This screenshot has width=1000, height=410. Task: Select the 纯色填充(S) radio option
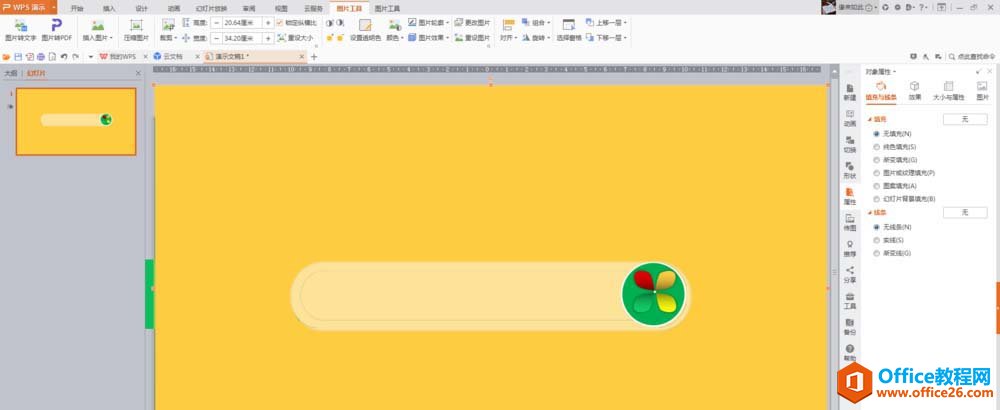pyautogui.click(x=877, y=146)
